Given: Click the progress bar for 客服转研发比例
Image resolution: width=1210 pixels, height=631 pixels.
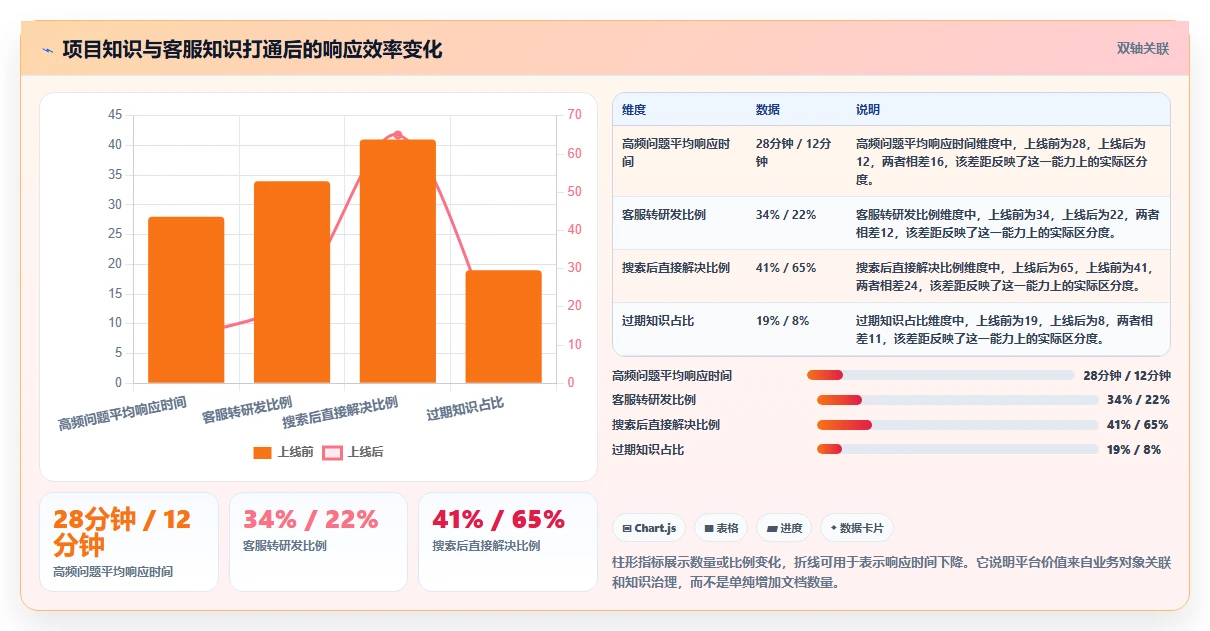Looking at the screenshot, I should coord(958,400).
